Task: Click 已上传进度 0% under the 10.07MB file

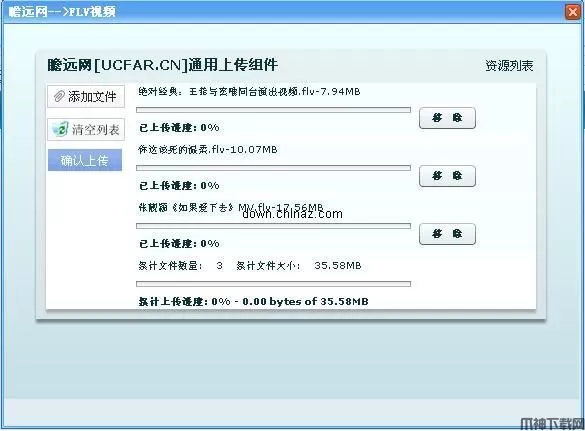Action: pos(179,185)
